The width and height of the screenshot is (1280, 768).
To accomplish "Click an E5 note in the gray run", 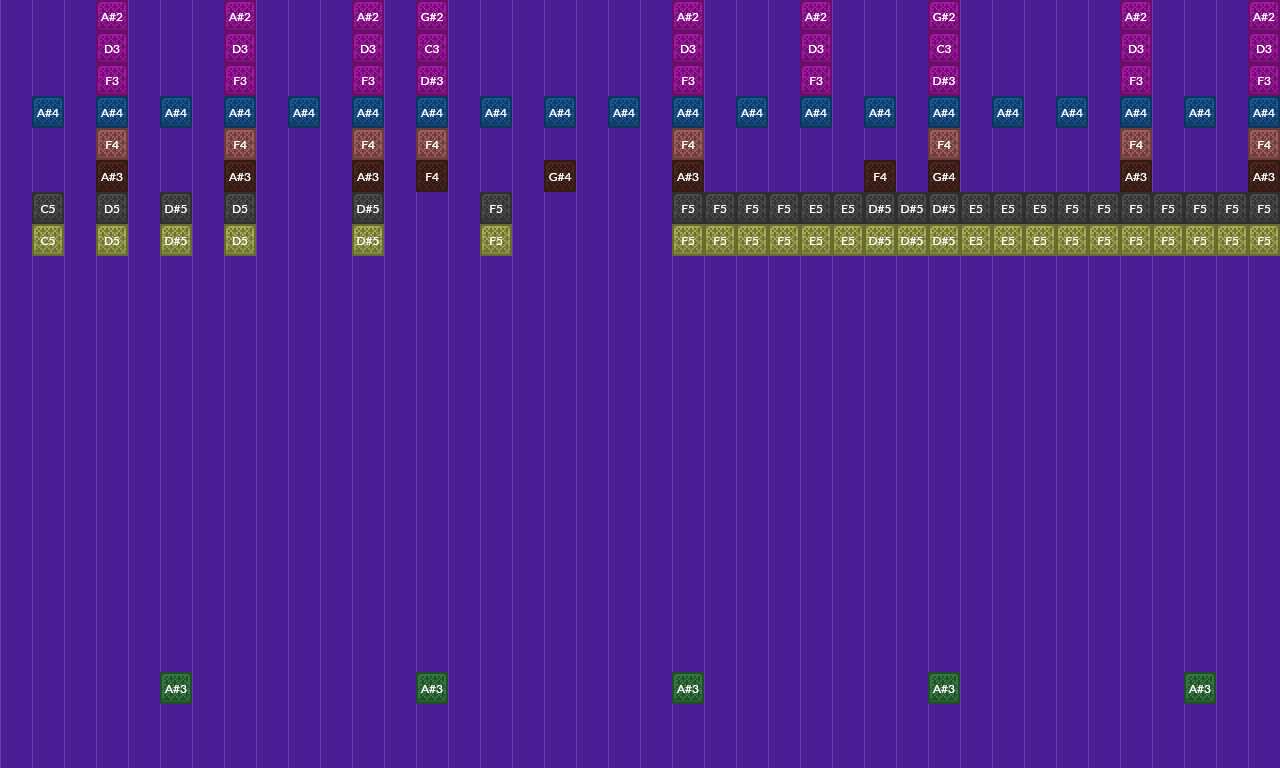I will [815, 208].
